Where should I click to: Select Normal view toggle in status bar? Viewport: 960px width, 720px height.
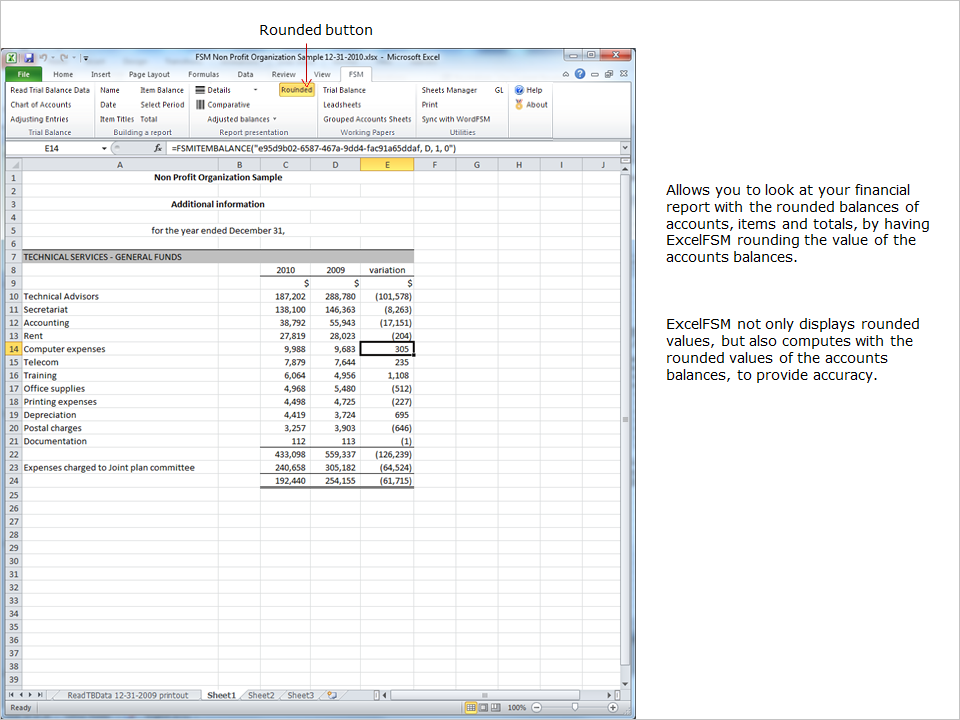click(x=472, y=707)
